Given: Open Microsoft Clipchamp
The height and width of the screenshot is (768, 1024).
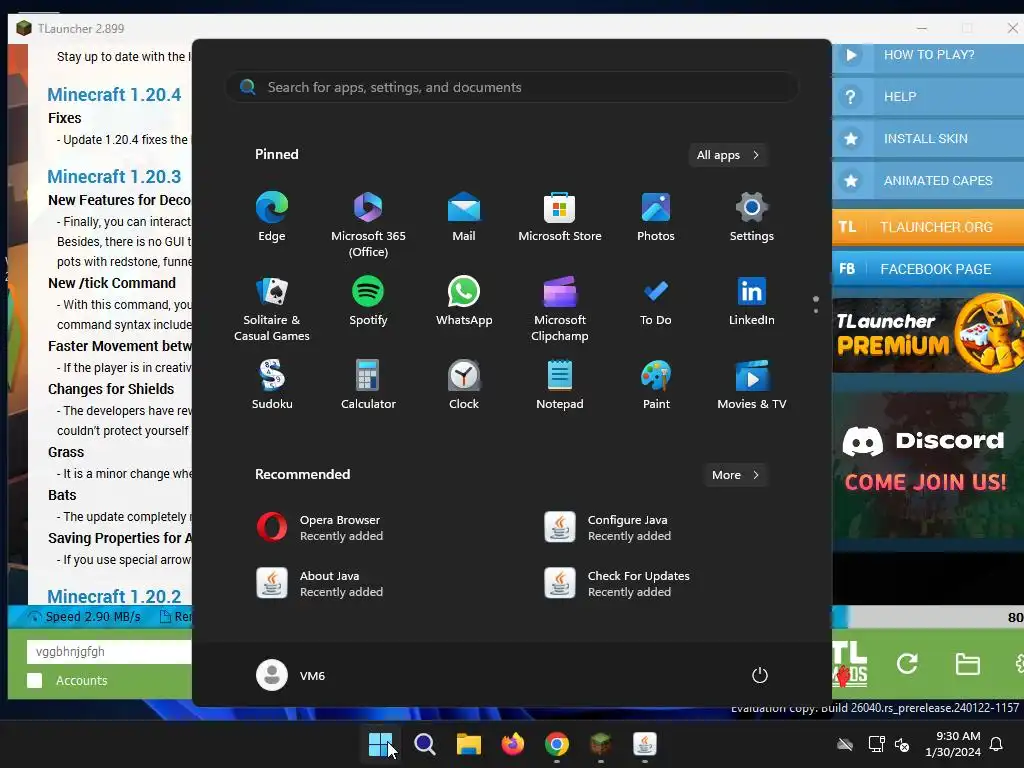Looking at the screenshot, I should click(560, 309).
